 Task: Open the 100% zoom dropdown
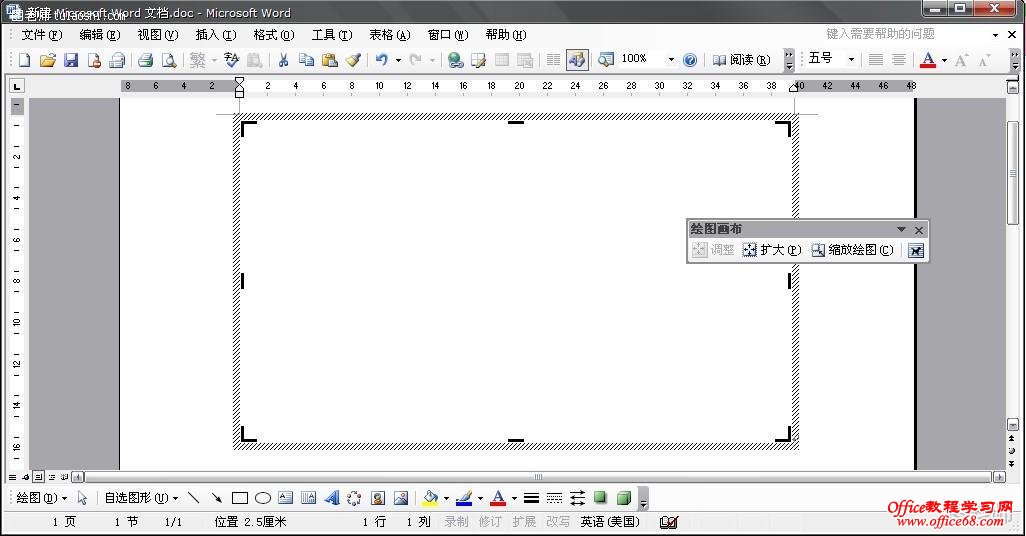[x=670, y=60]
